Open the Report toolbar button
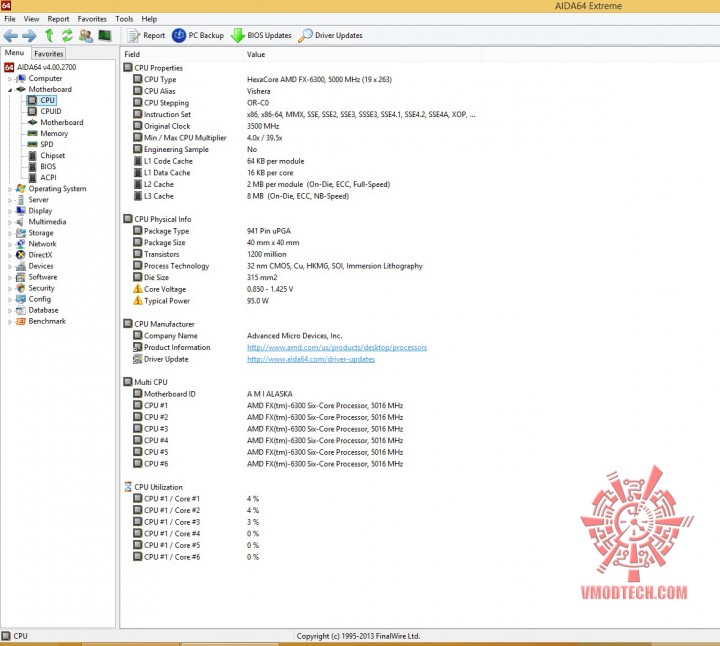Image resolution: width=720 pixels, height=646 pixels. (146, 35)
